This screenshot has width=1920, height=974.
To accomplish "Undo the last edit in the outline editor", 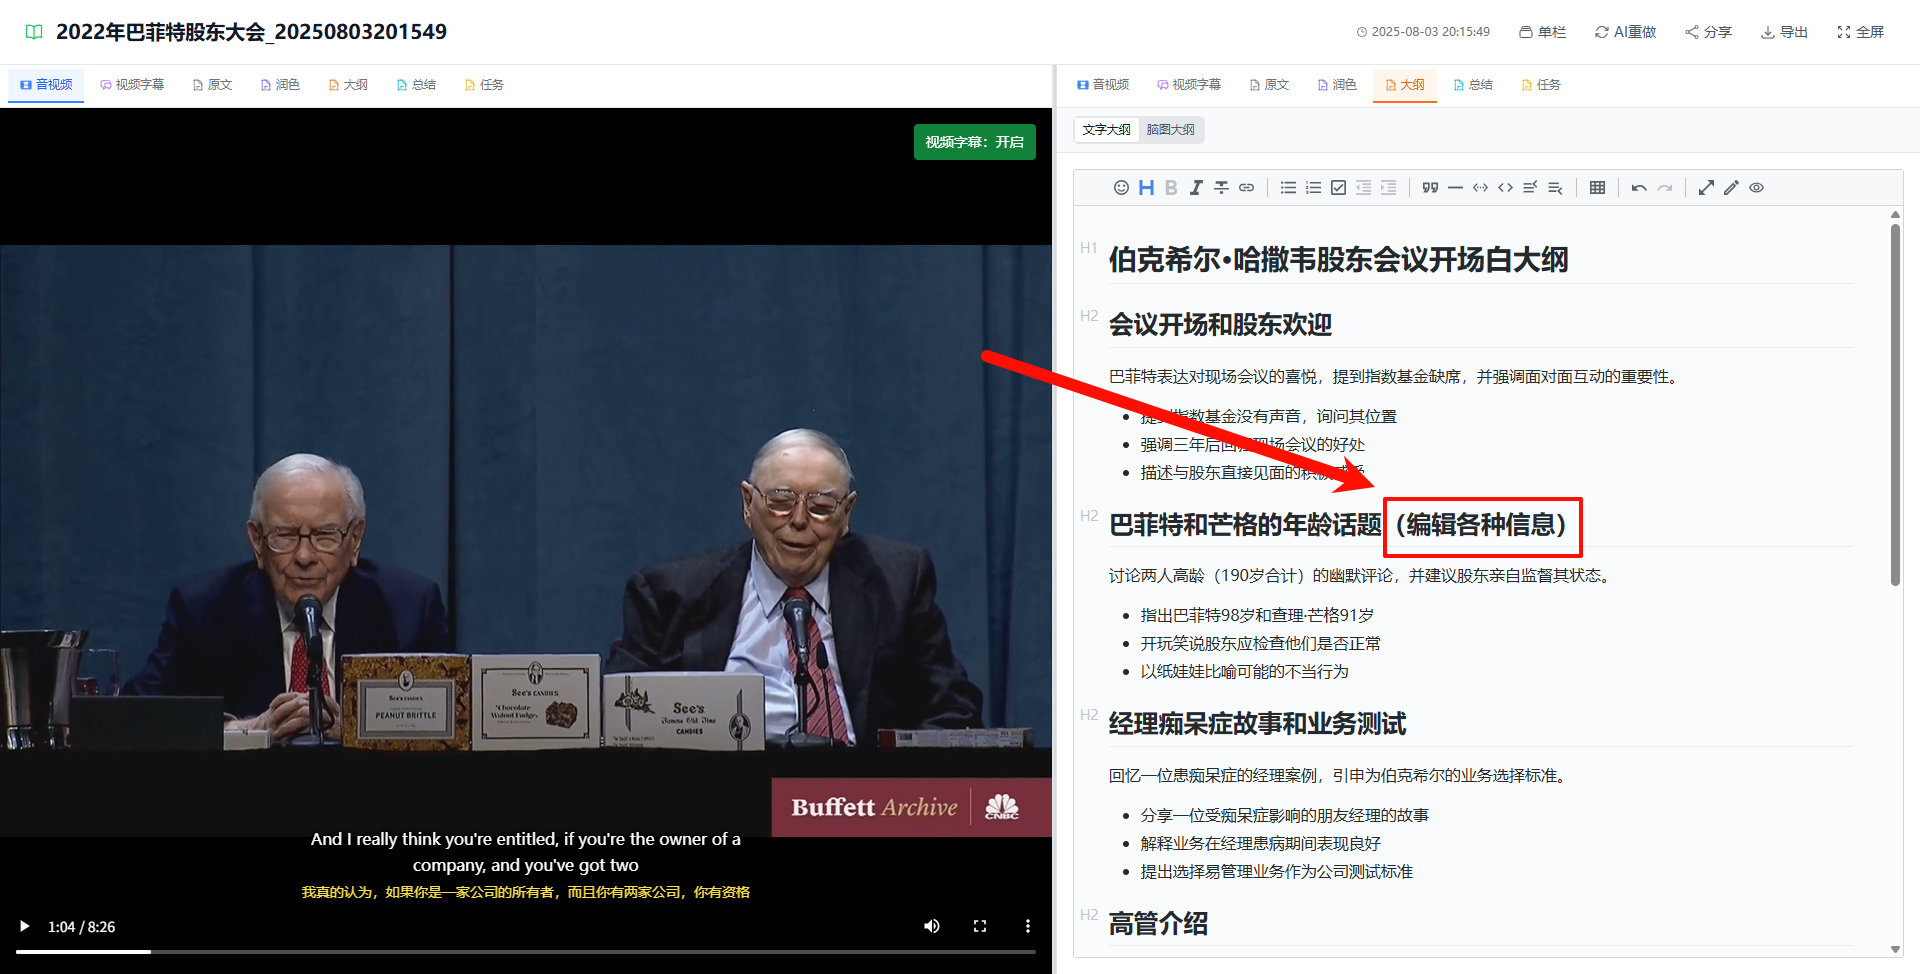I will [x=1639, y=188].
